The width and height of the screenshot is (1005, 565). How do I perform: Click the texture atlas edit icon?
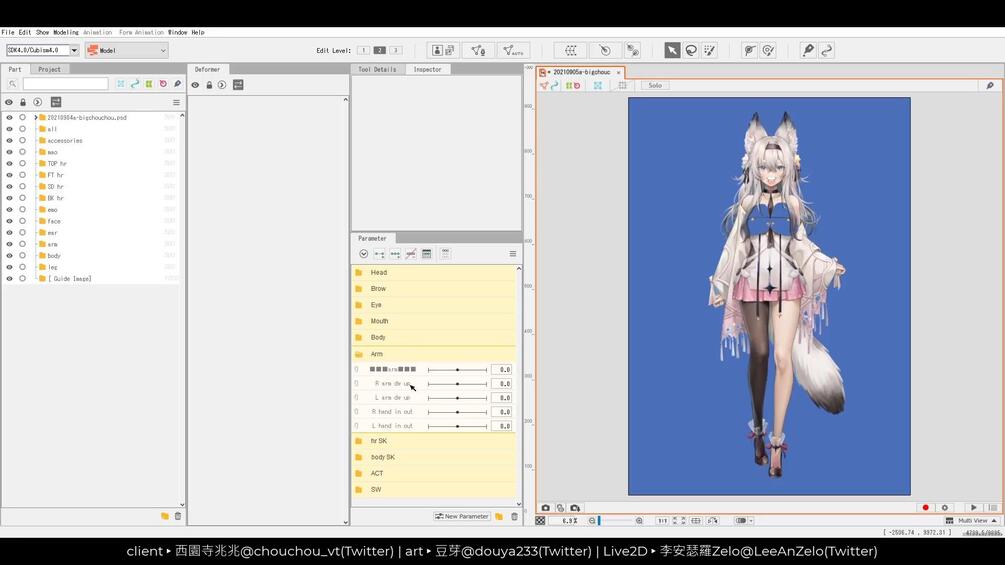pyautogui.click(x=444, y=50)
